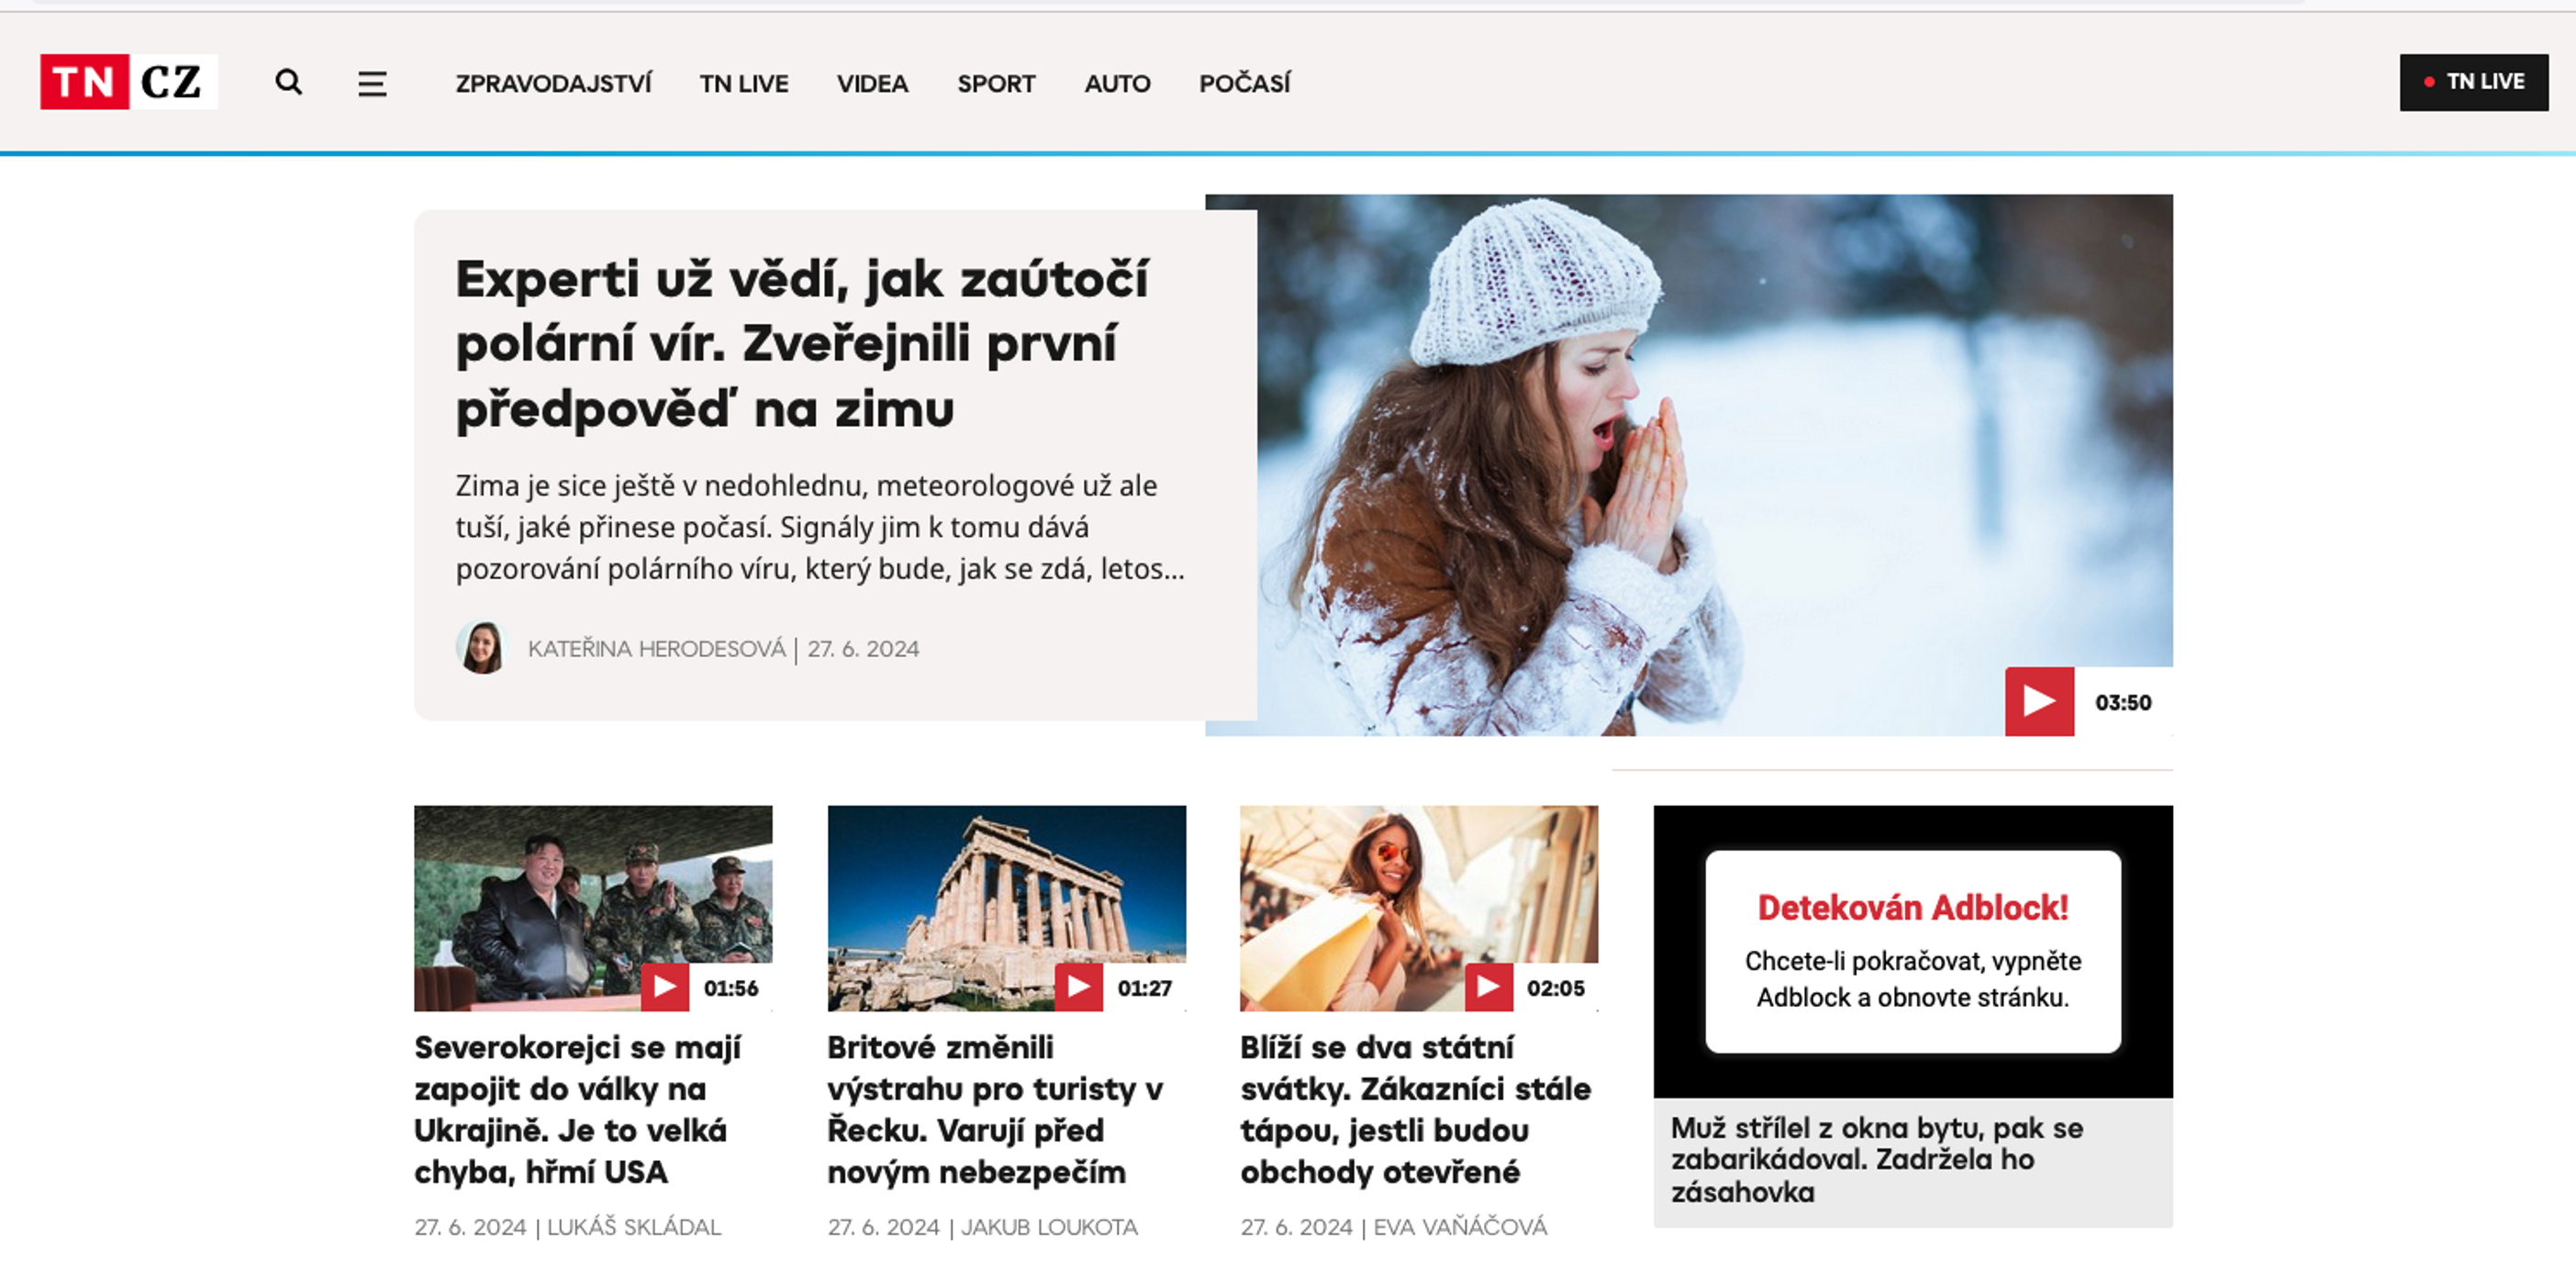Open the 'Blíží se dva státní svátky' headline
The image size is (2576, 1283).
[1415, 1109]
